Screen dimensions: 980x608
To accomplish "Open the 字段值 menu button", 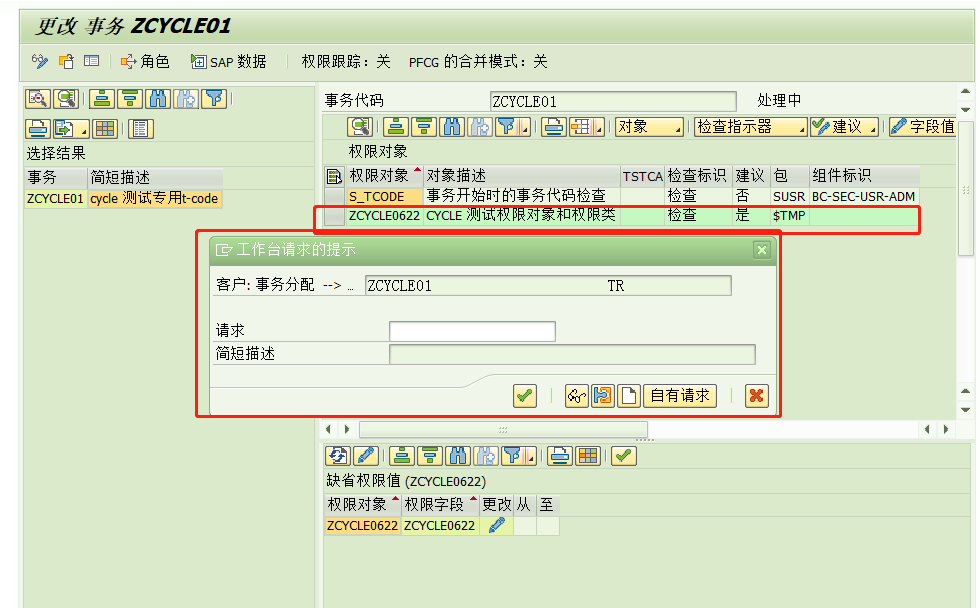I will [921, 127].
